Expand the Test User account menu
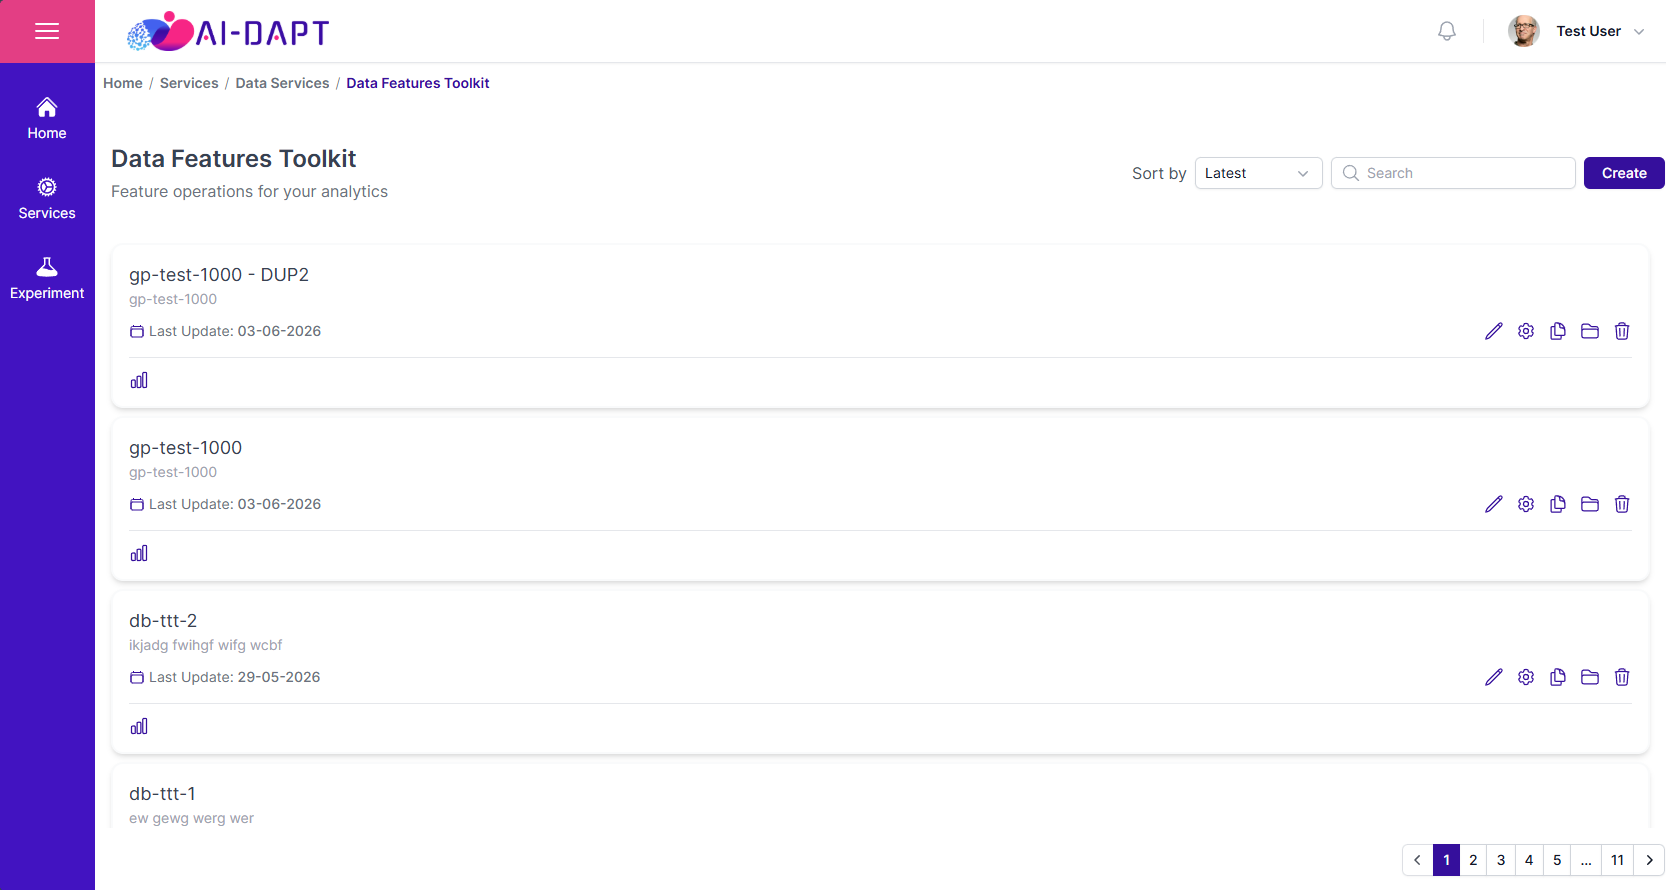This screenshot has height=890, width=1666. pyautogui.click(x=1639, y=32)
